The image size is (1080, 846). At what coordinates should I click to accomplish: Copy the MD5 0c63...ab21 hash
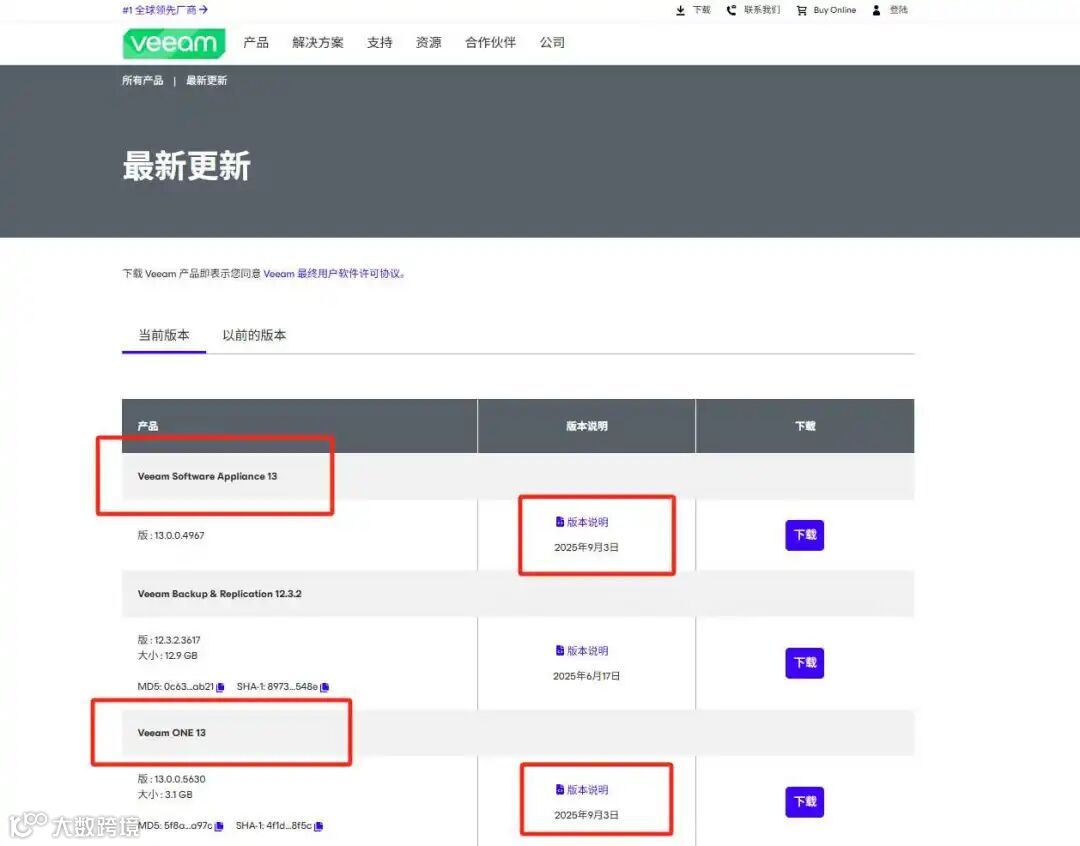pyautogui.click(x=220, y=687)
